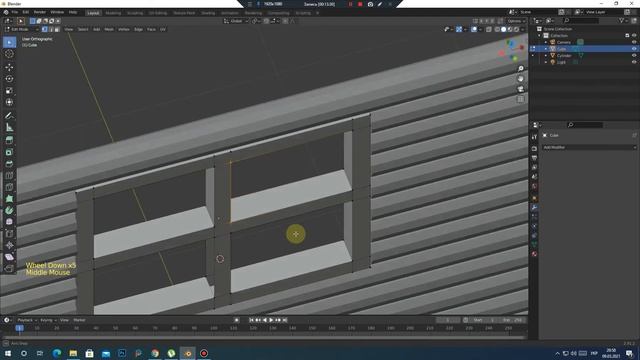The width and height of the screenshot is (640, 360).
Task: Open the Mesh menu in viewport header
Action: [x=109, y=29]
